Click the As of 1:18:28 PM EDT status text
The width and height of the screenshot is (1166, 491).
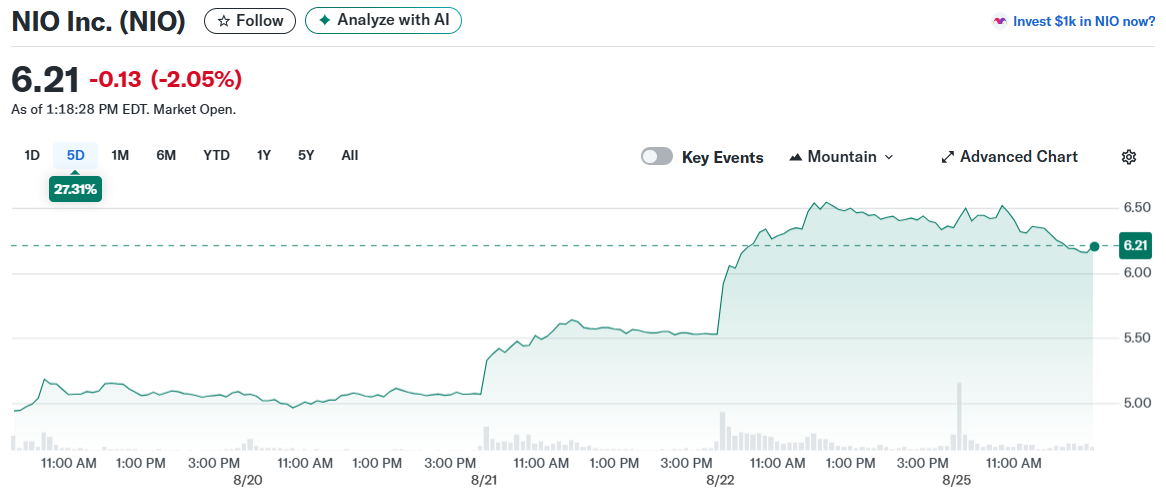click(x=123, y=110)
